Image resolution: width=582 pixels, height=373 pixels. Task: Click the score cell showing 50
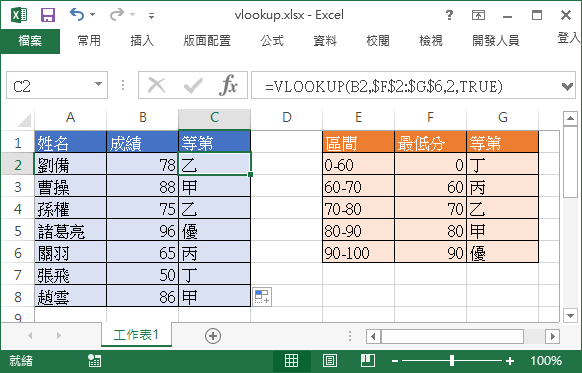[x=143, y=275]
